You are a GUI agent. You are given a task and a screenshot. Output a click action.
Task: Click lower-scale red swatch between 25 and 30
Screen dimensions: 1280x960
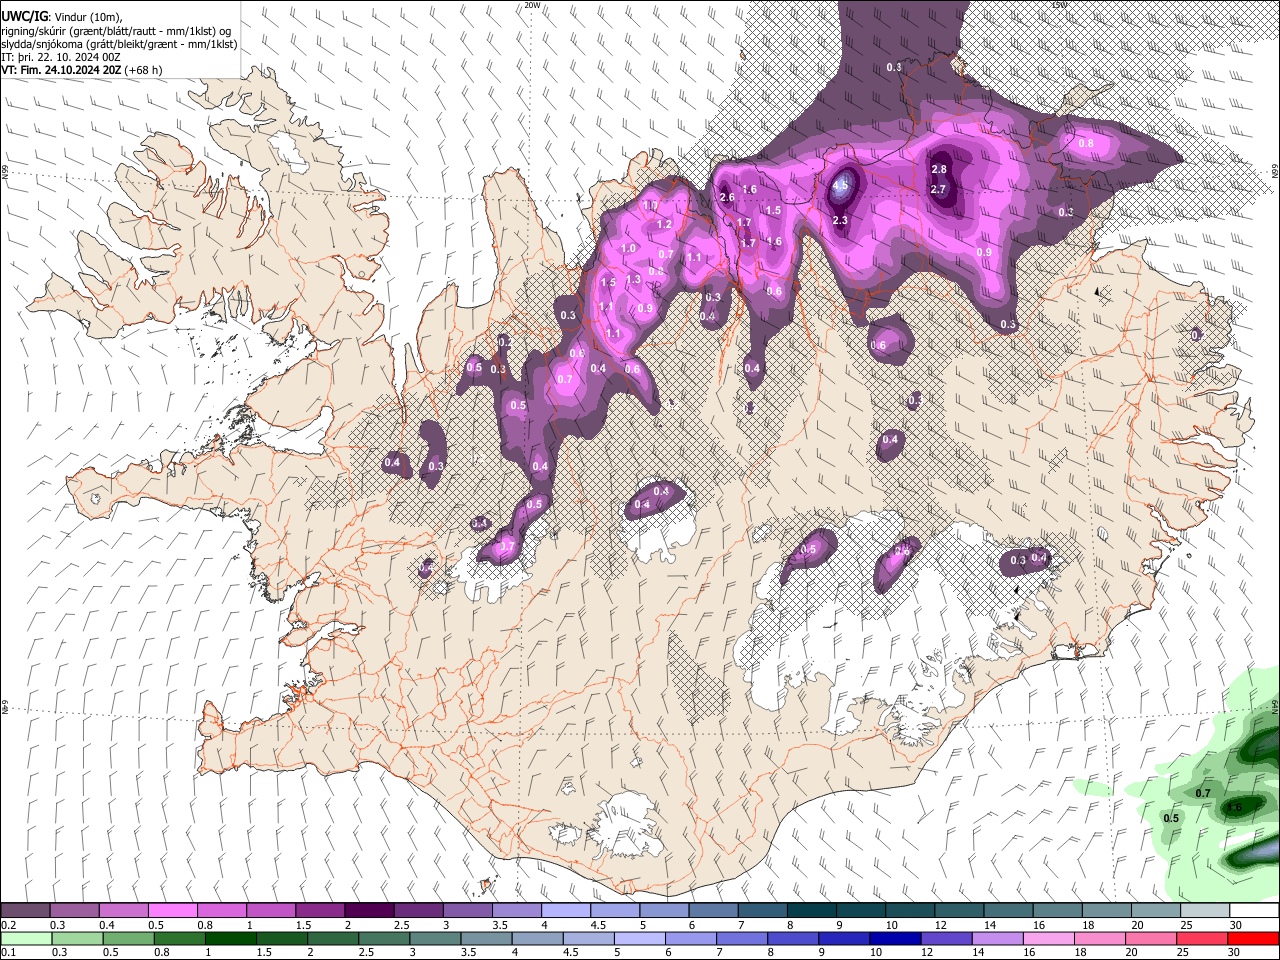click(x=1204, y=938)
